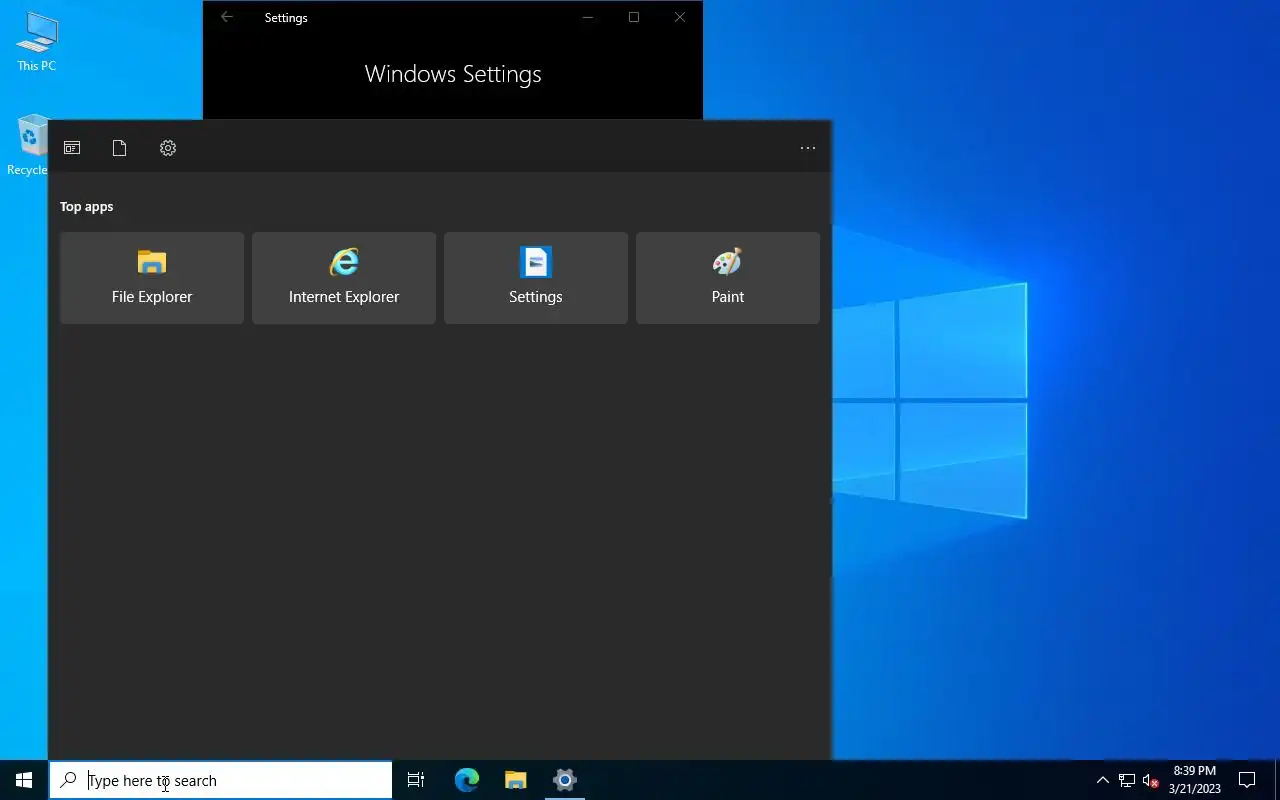
Task: Click the 'Windows Settings' heading
Action: [453, 74]
